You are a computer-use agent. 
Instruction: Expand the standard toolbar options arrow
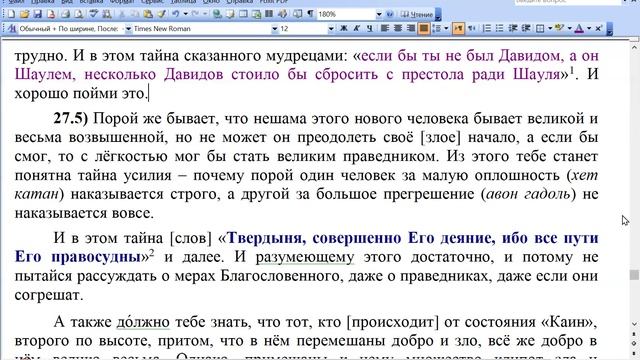click(438, 15)
